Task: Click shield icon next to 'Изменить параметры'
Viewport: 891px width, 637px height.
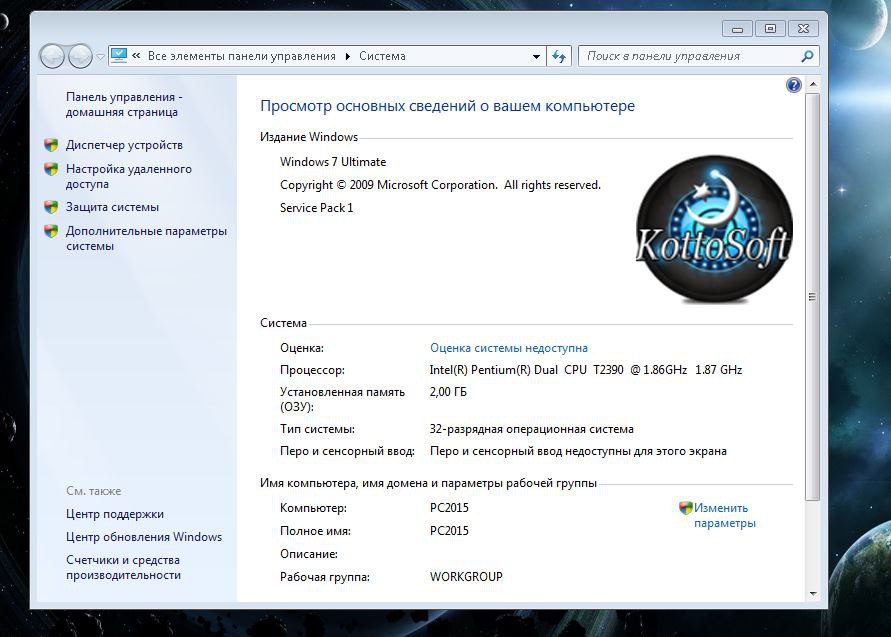Action: 686,507
